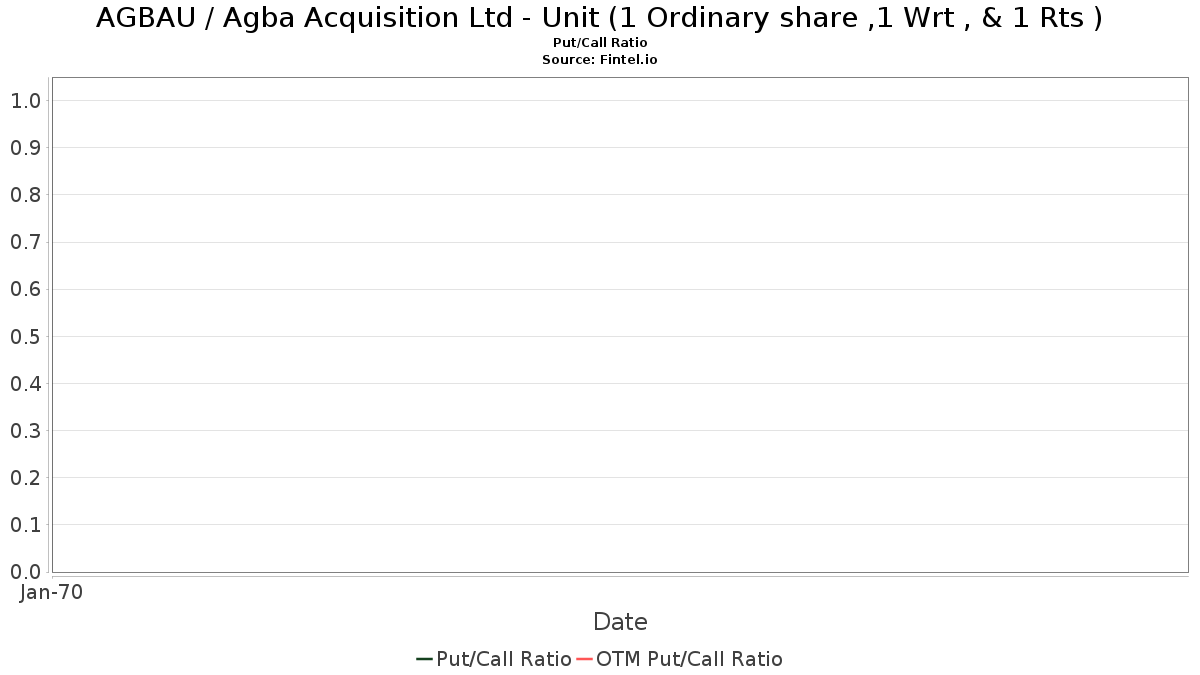Screen dimensions: 1200x675
Task: Click the 0.5 y-axis tick label
Action: (26, 336)
